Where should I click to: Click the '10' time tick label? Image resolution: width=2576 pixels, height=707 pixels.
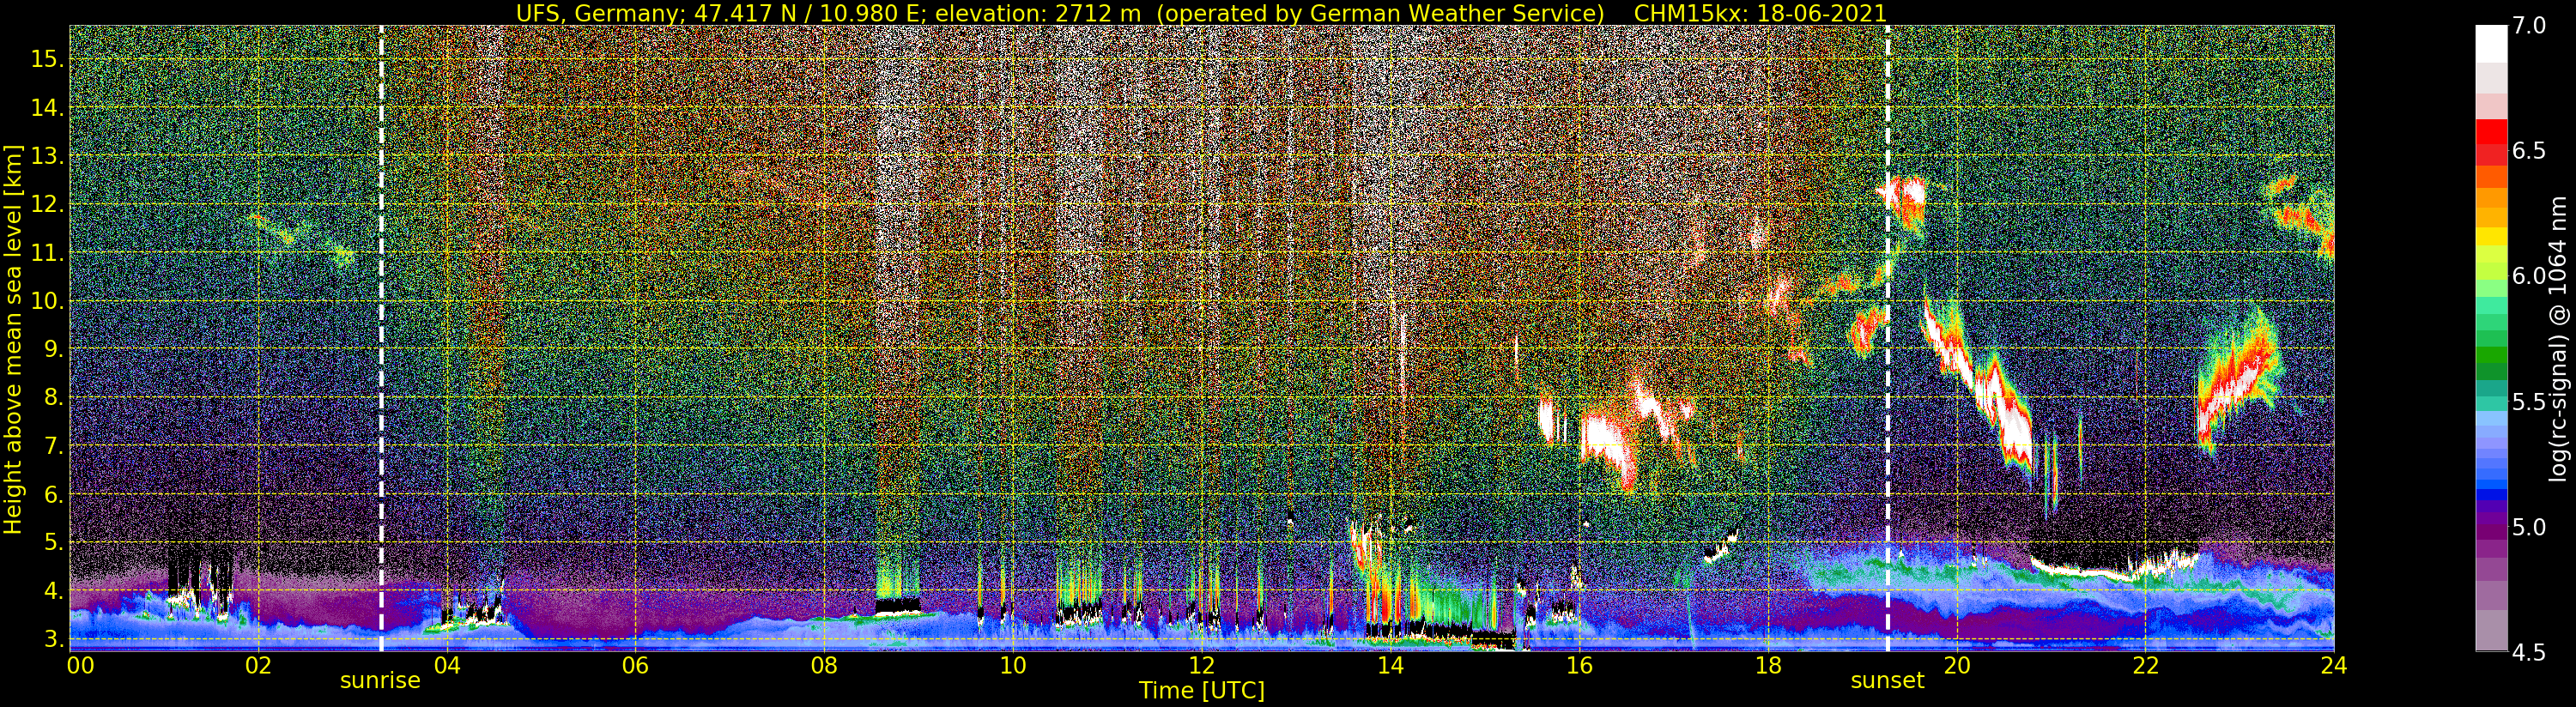click(x=1013, y=666)
